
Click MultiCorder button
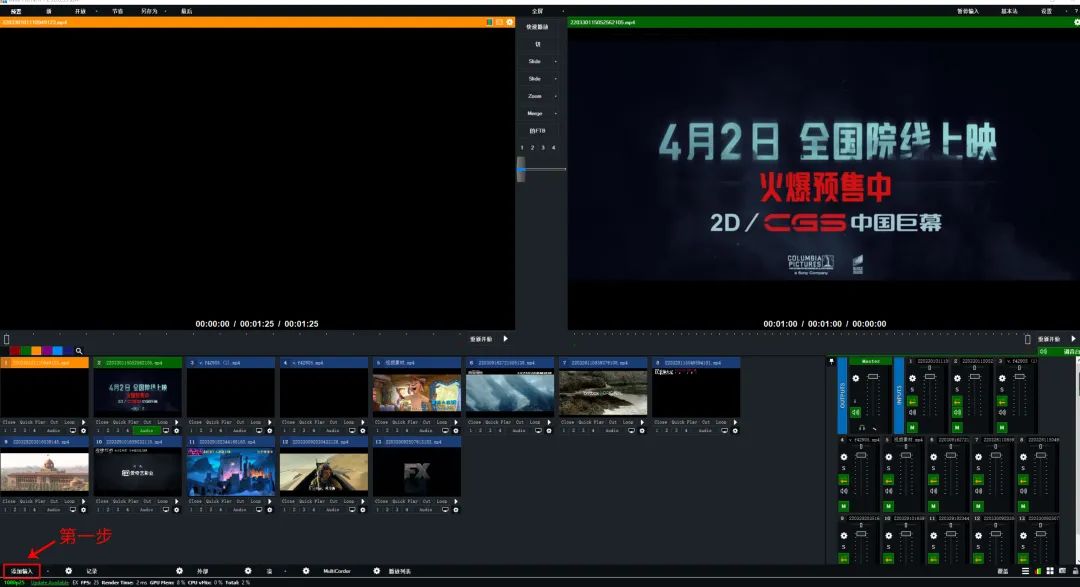pos(337,571)
